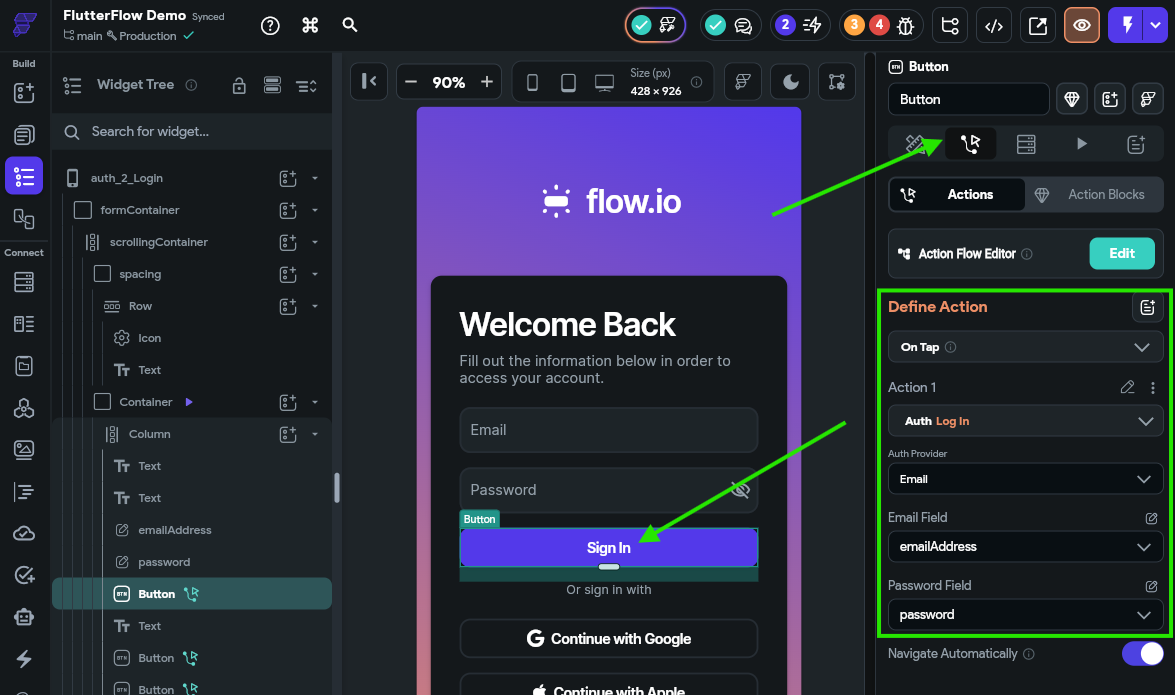Image resolution: width=1175 pixels, height=695 pixels.
Task: Toggle dark mode moon icon
Action: point(790,82)
